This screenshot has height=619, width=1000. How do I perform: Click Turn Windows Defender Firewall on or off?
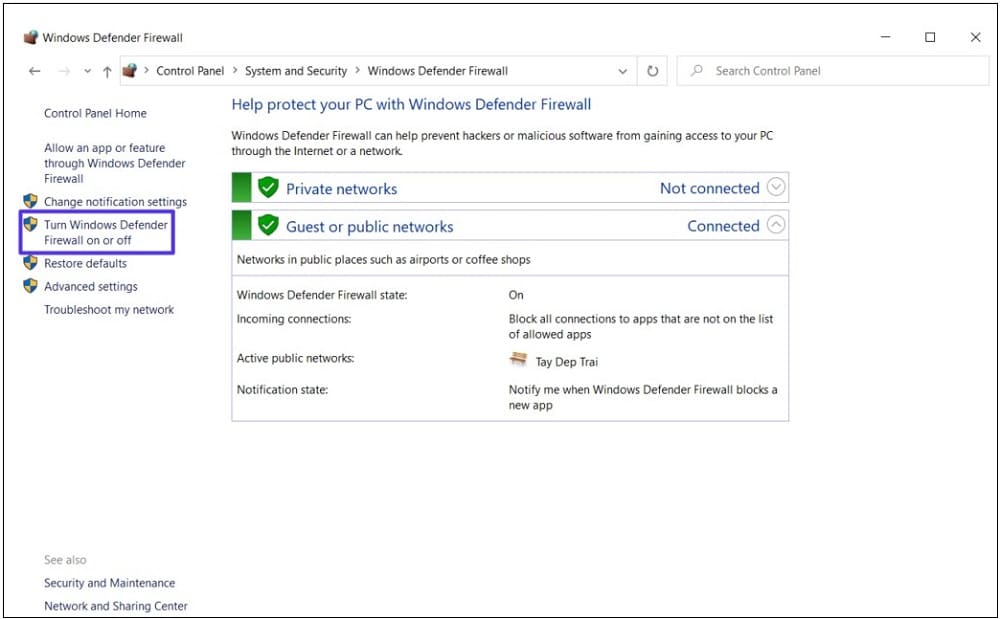tap(106, 233)
